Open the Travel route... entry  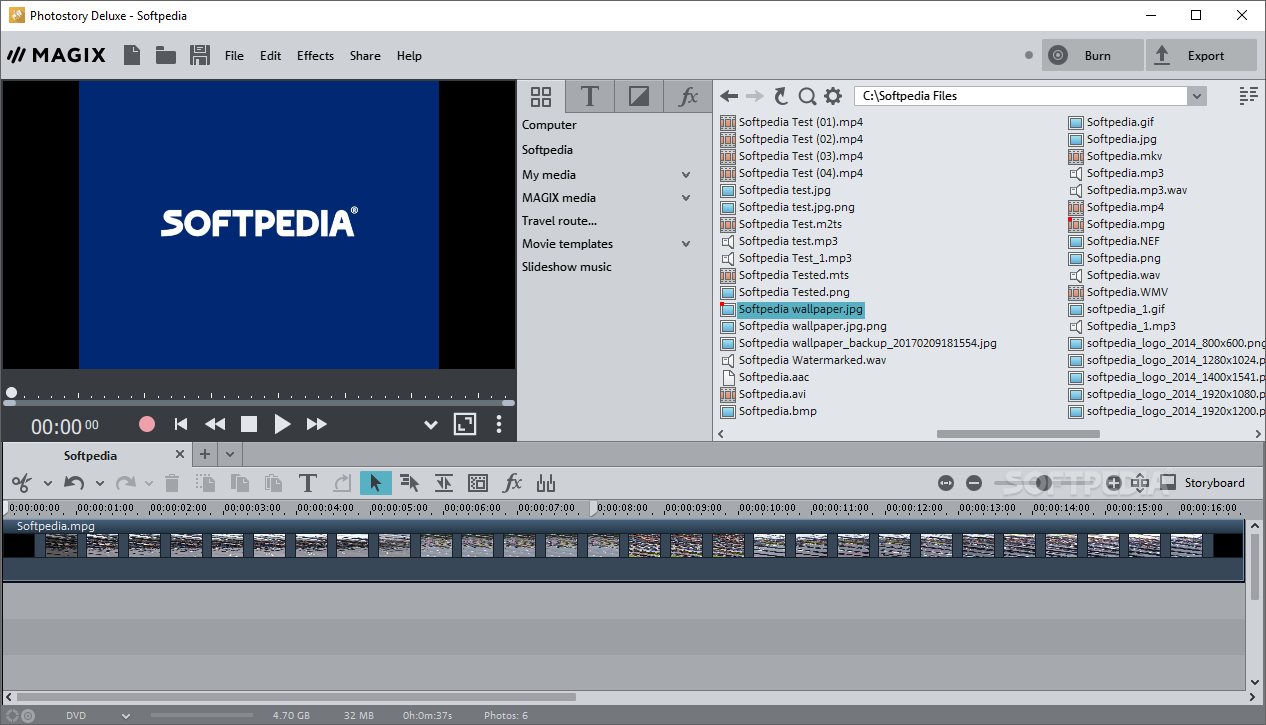[x=559, y=221]
